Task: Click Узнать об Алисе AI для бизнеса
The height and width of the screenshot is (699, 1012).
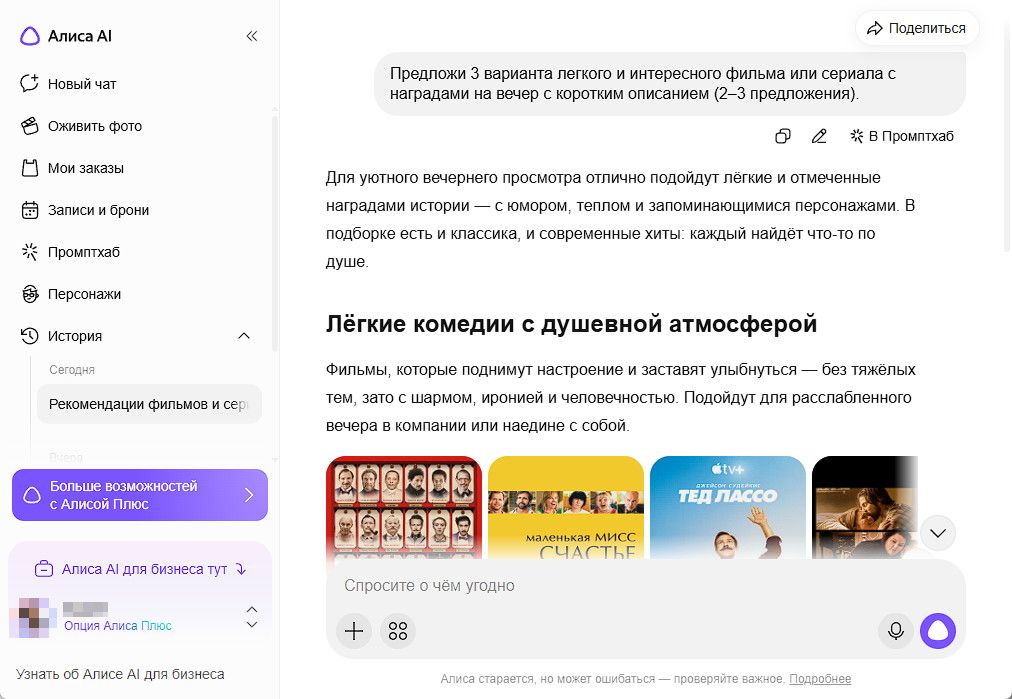Action: pyautogui.click(x=120, y=674)
